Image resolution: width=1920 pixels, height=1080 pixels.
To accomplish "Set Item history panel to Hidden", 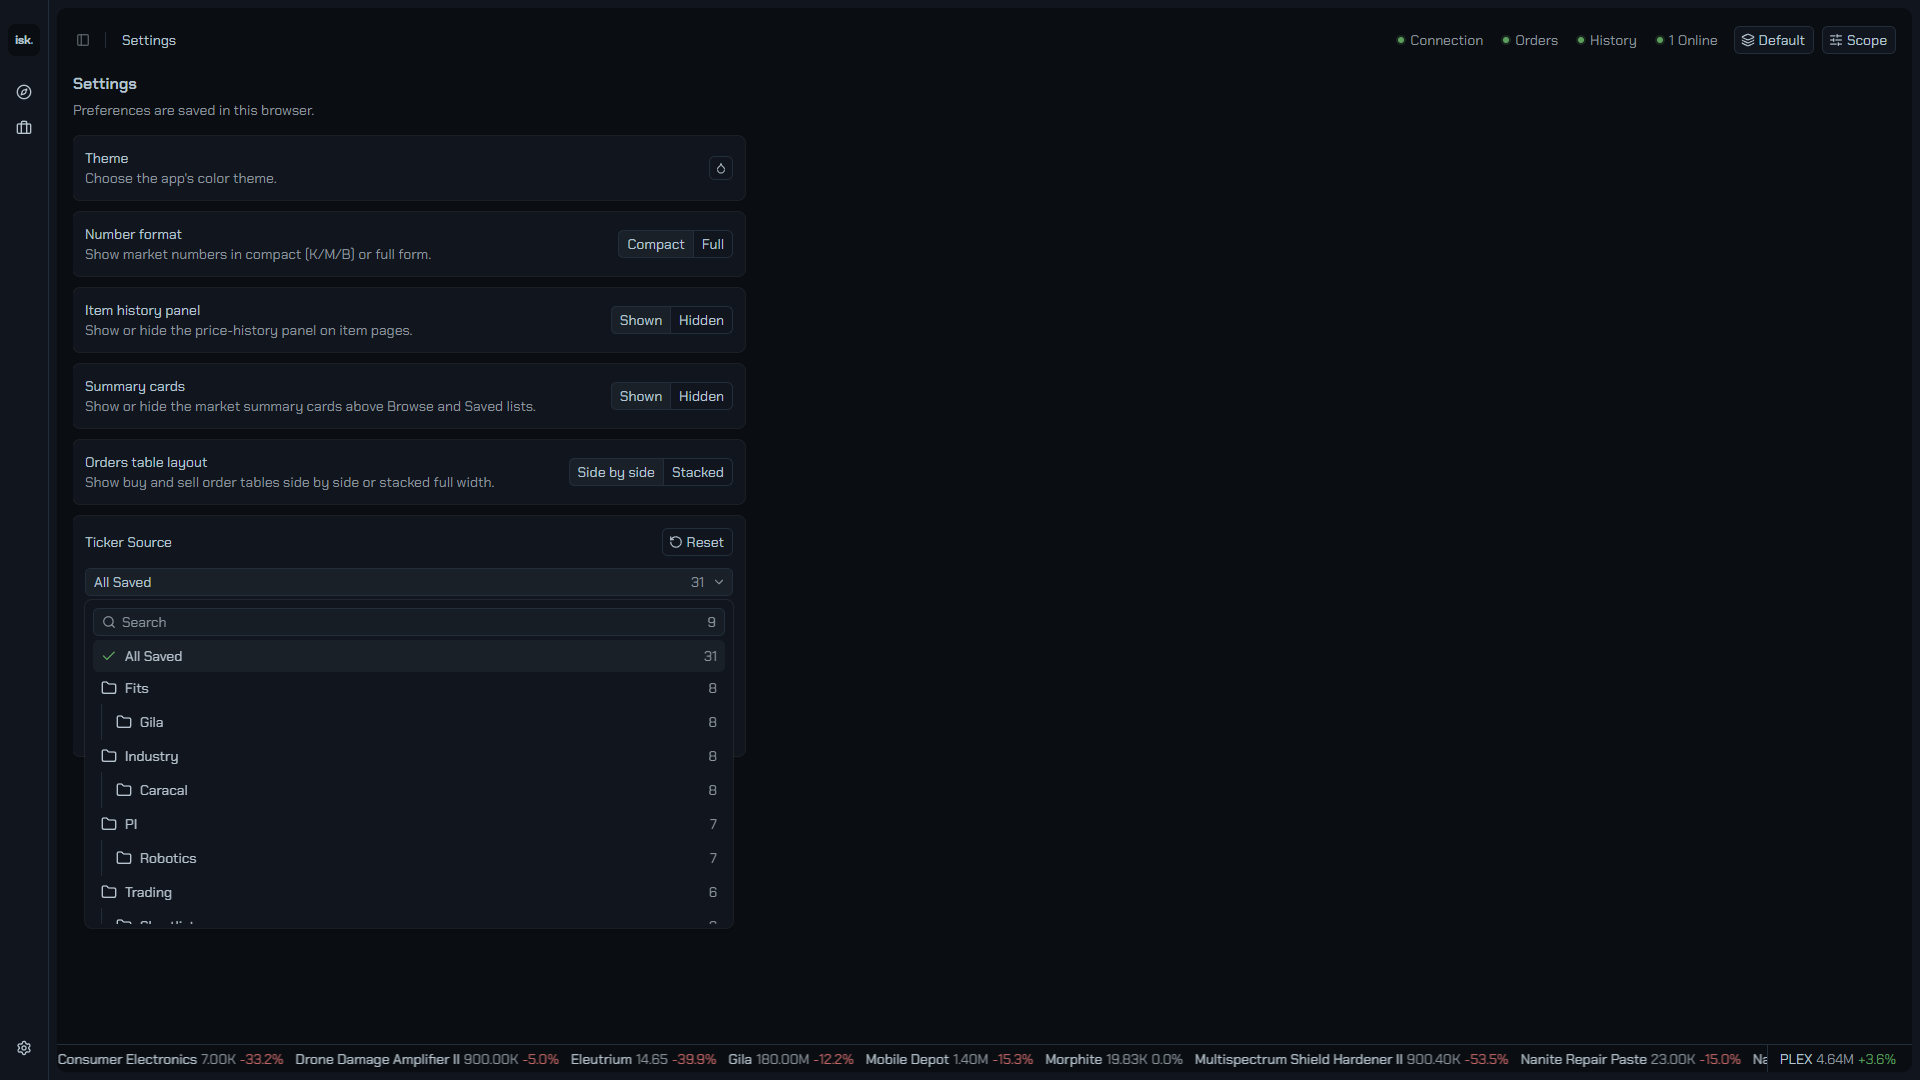I will pyautogui.click(x=701, y=320).
